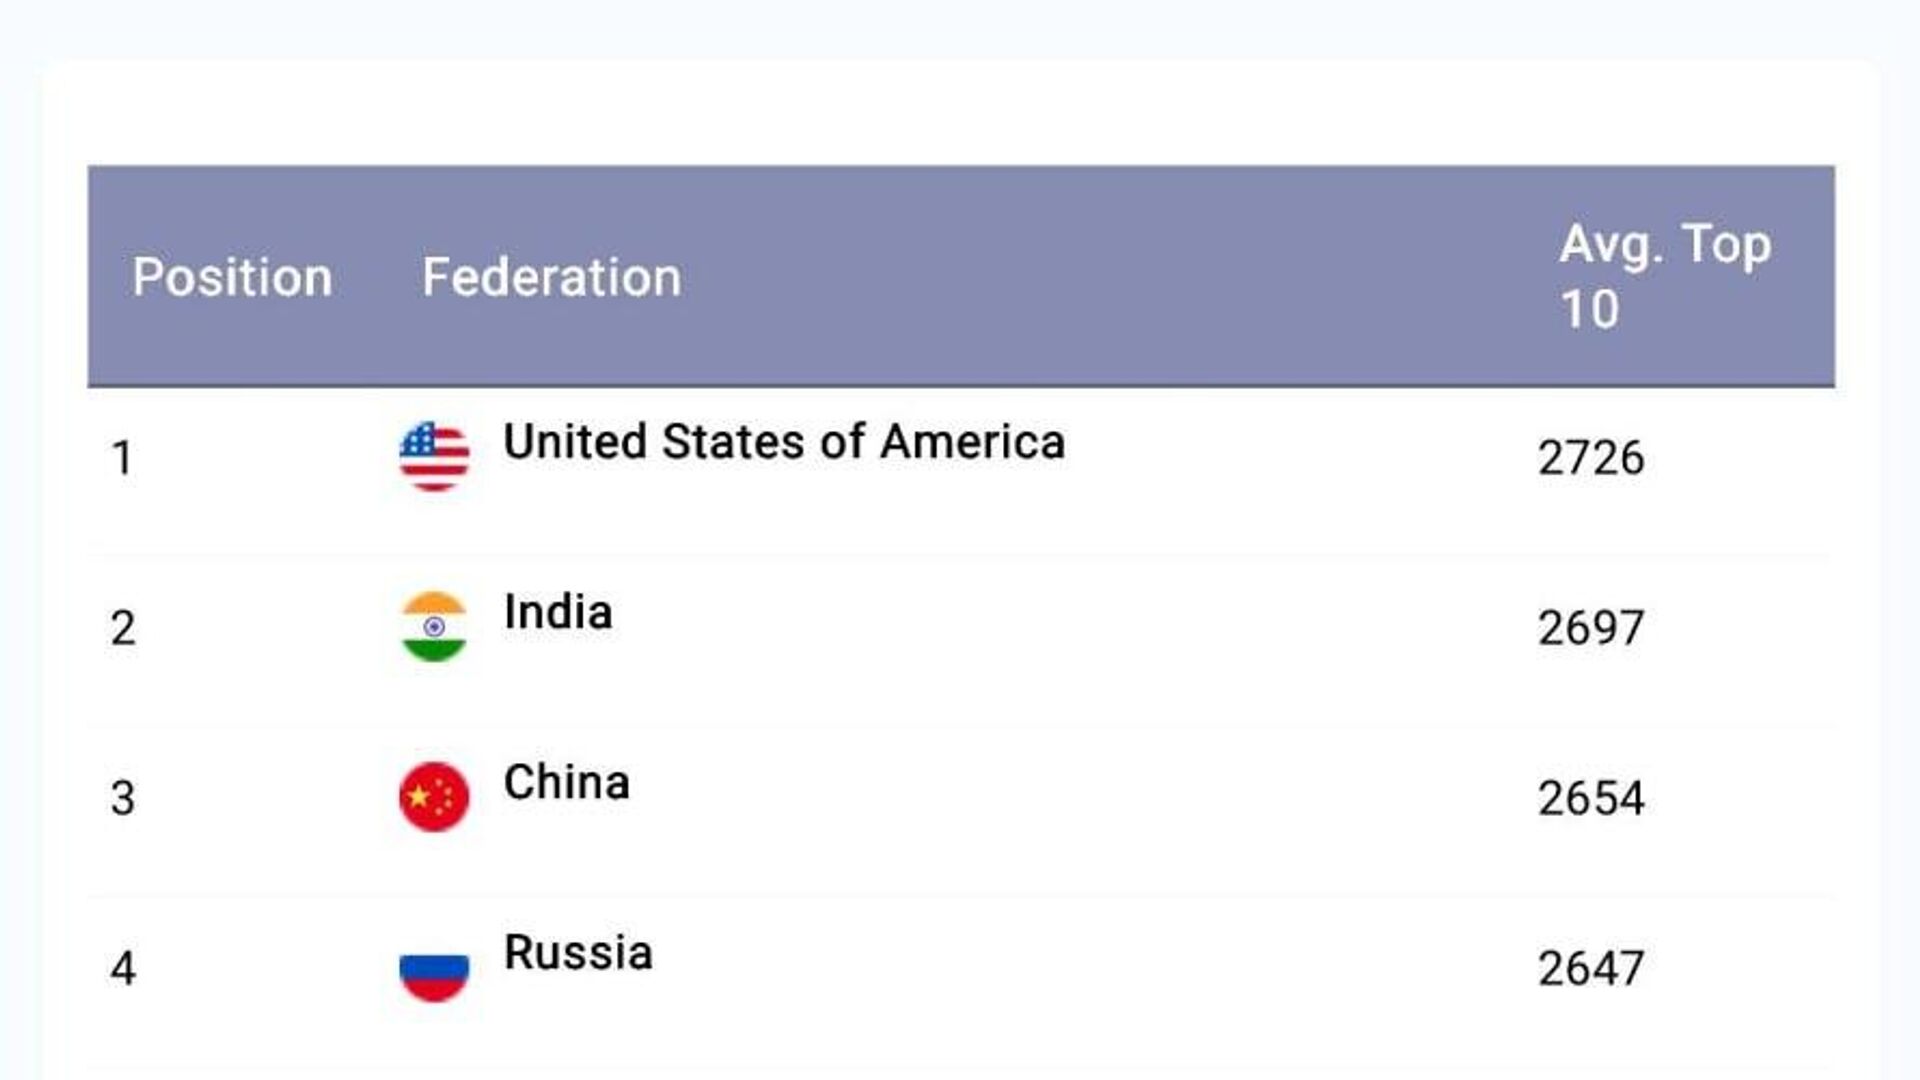Click the blank card area above the table header
The height and width of the screenshot is (1080, 1920).
tap(960, 112)
